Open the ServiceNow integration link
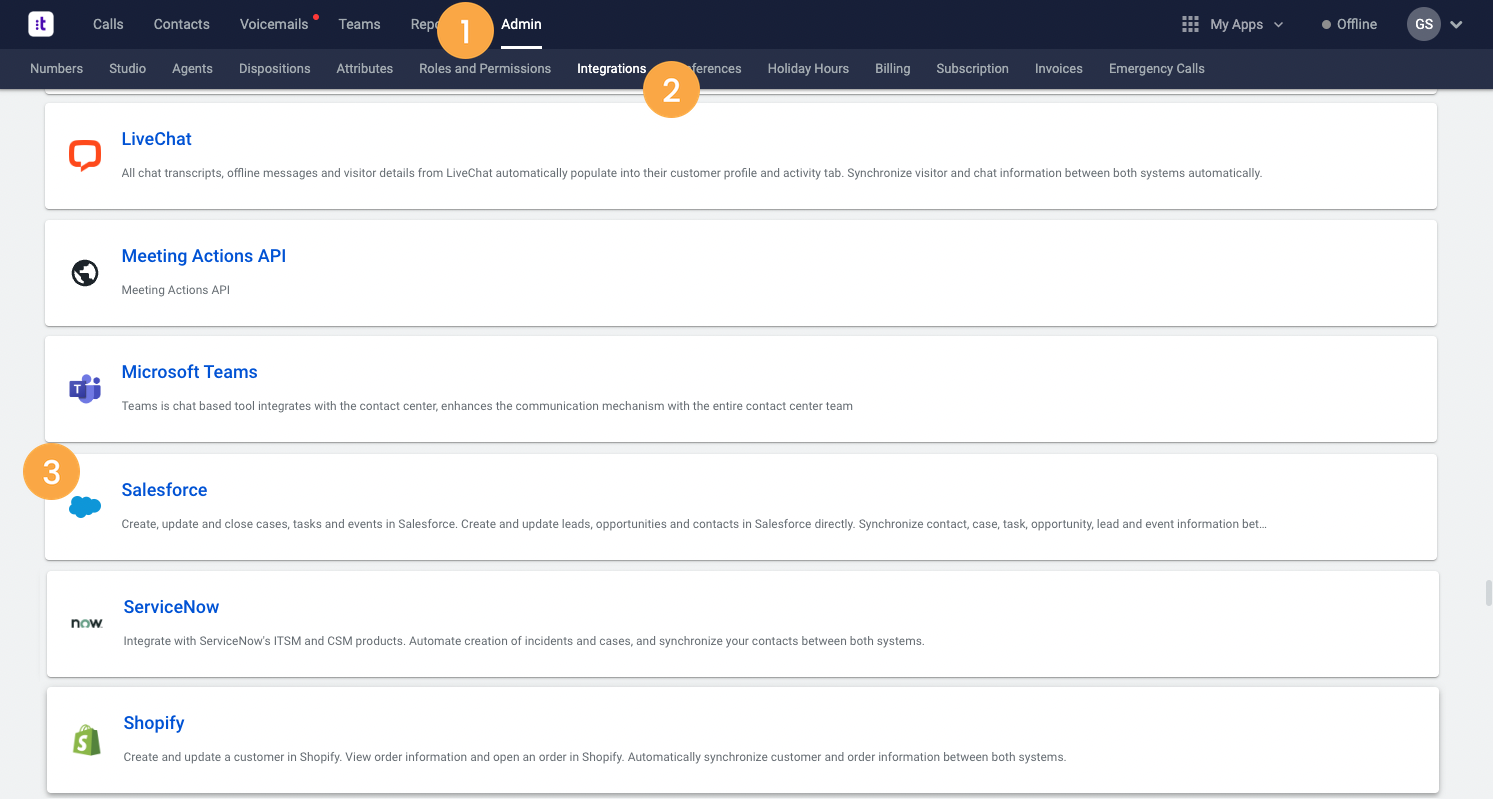 click(x=171, y=607)
